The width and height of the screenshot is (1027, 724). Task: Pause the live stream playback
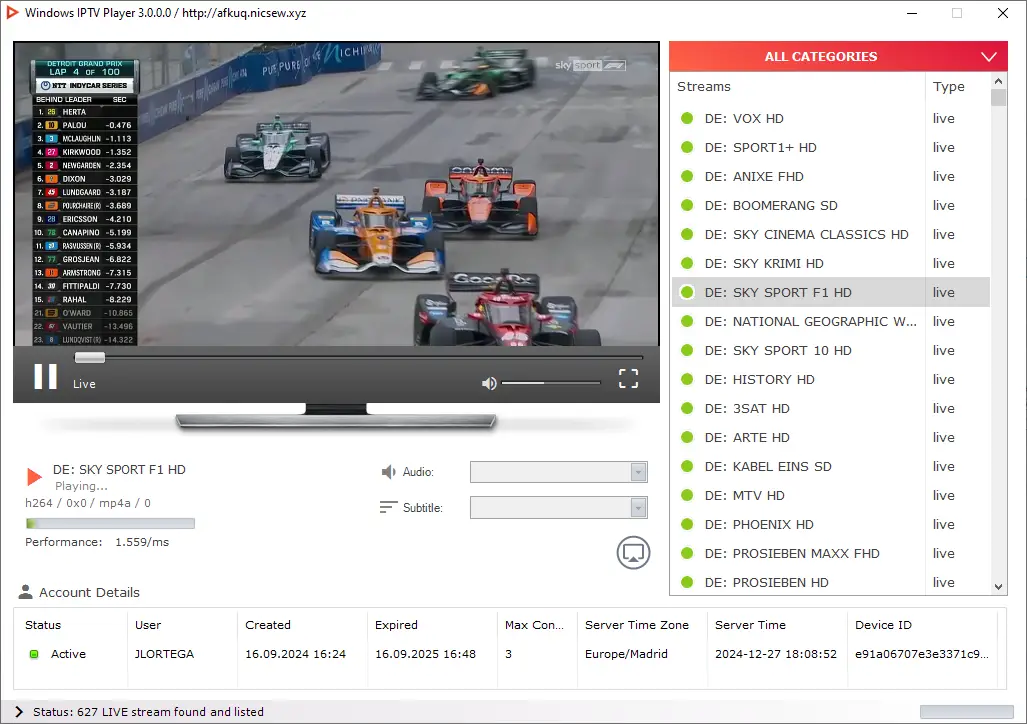click(x=45, y=377)
